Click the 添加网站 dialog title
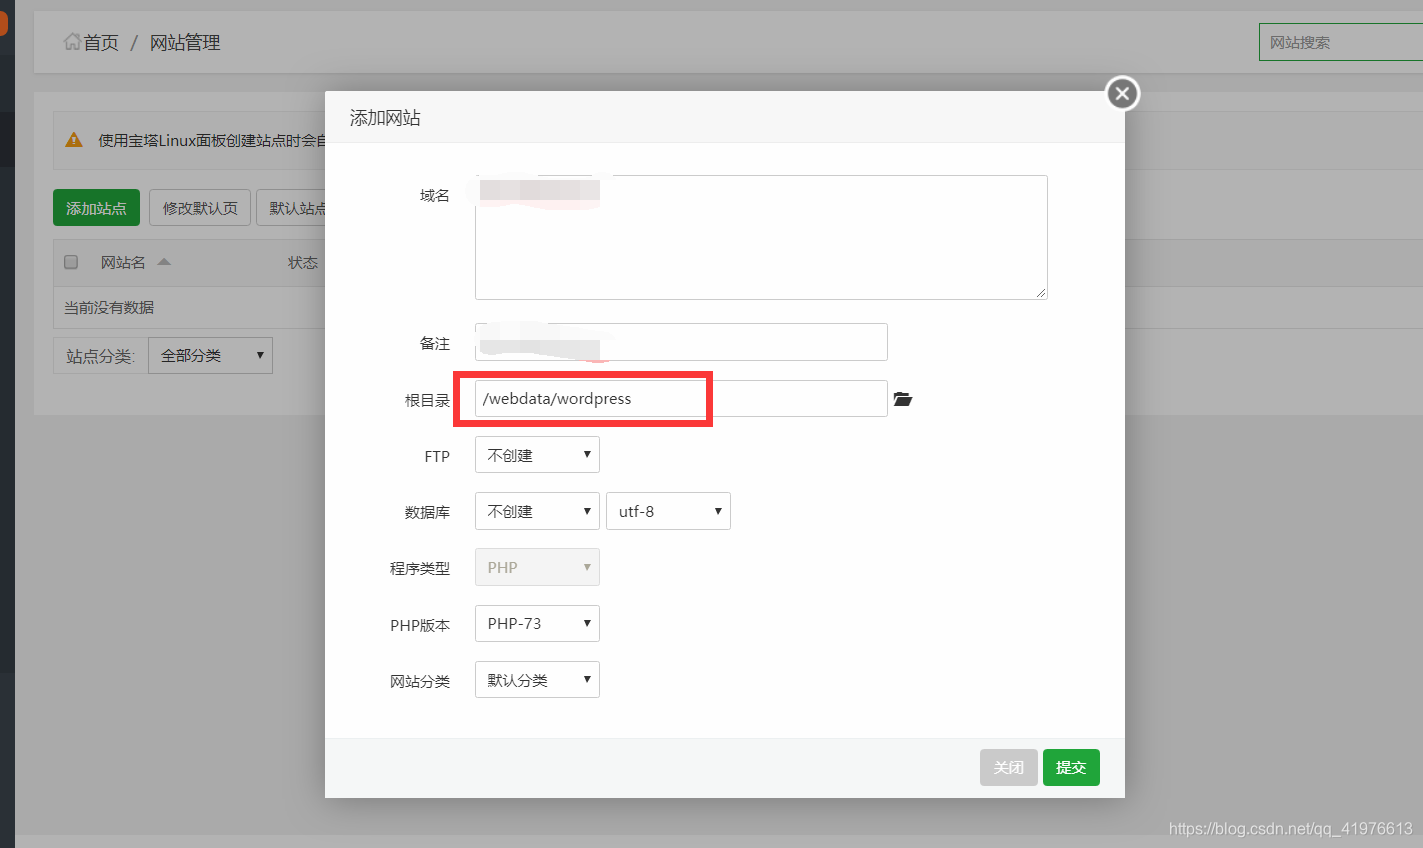The height and width of the screenshot is (848, 1423). (x=385, y=117)
